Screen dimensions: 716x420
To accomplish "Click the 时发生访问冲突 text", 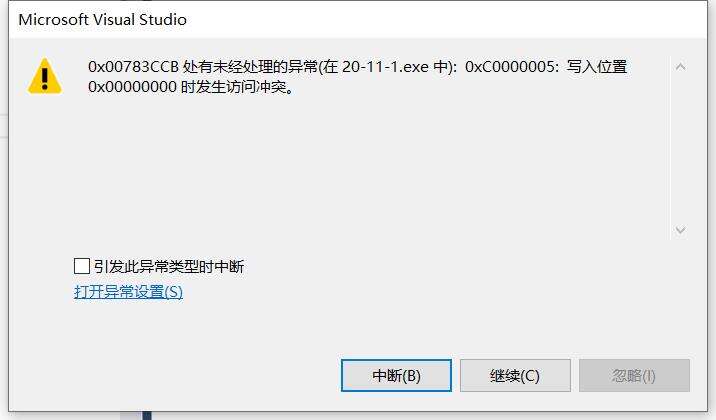I will click(233, 87).
